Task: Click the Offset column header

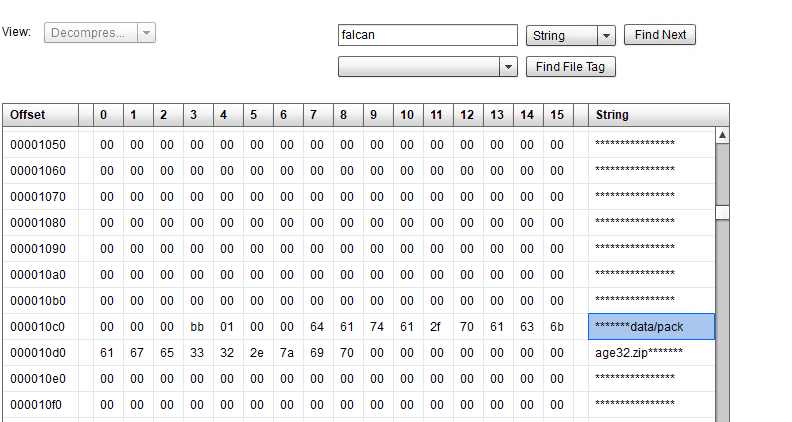Action: pyautogui.click(x=40, y=115)
